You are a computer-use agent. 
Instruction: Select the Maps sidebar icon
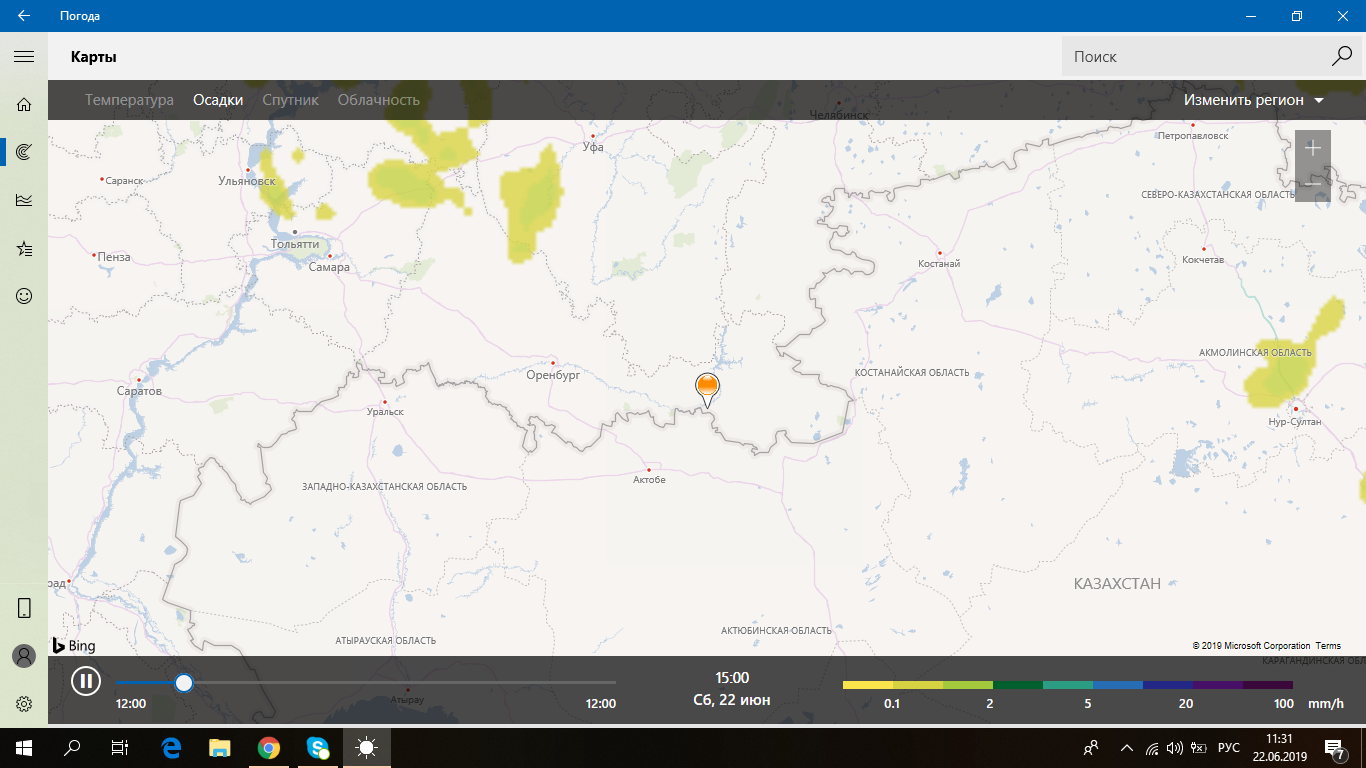24,152
